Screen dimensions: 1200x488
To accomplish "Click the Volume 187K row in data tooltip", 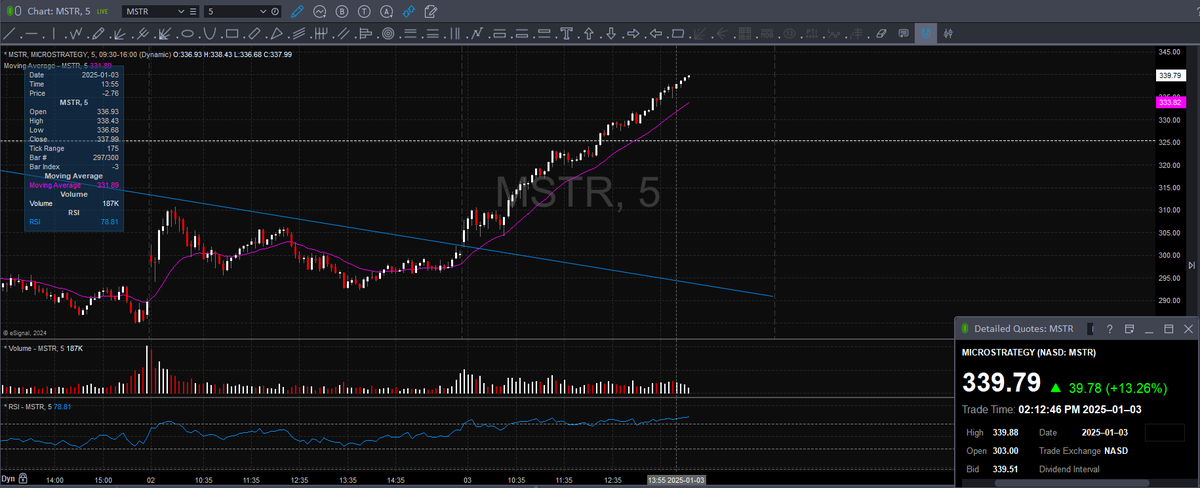I will click(74, 203).
